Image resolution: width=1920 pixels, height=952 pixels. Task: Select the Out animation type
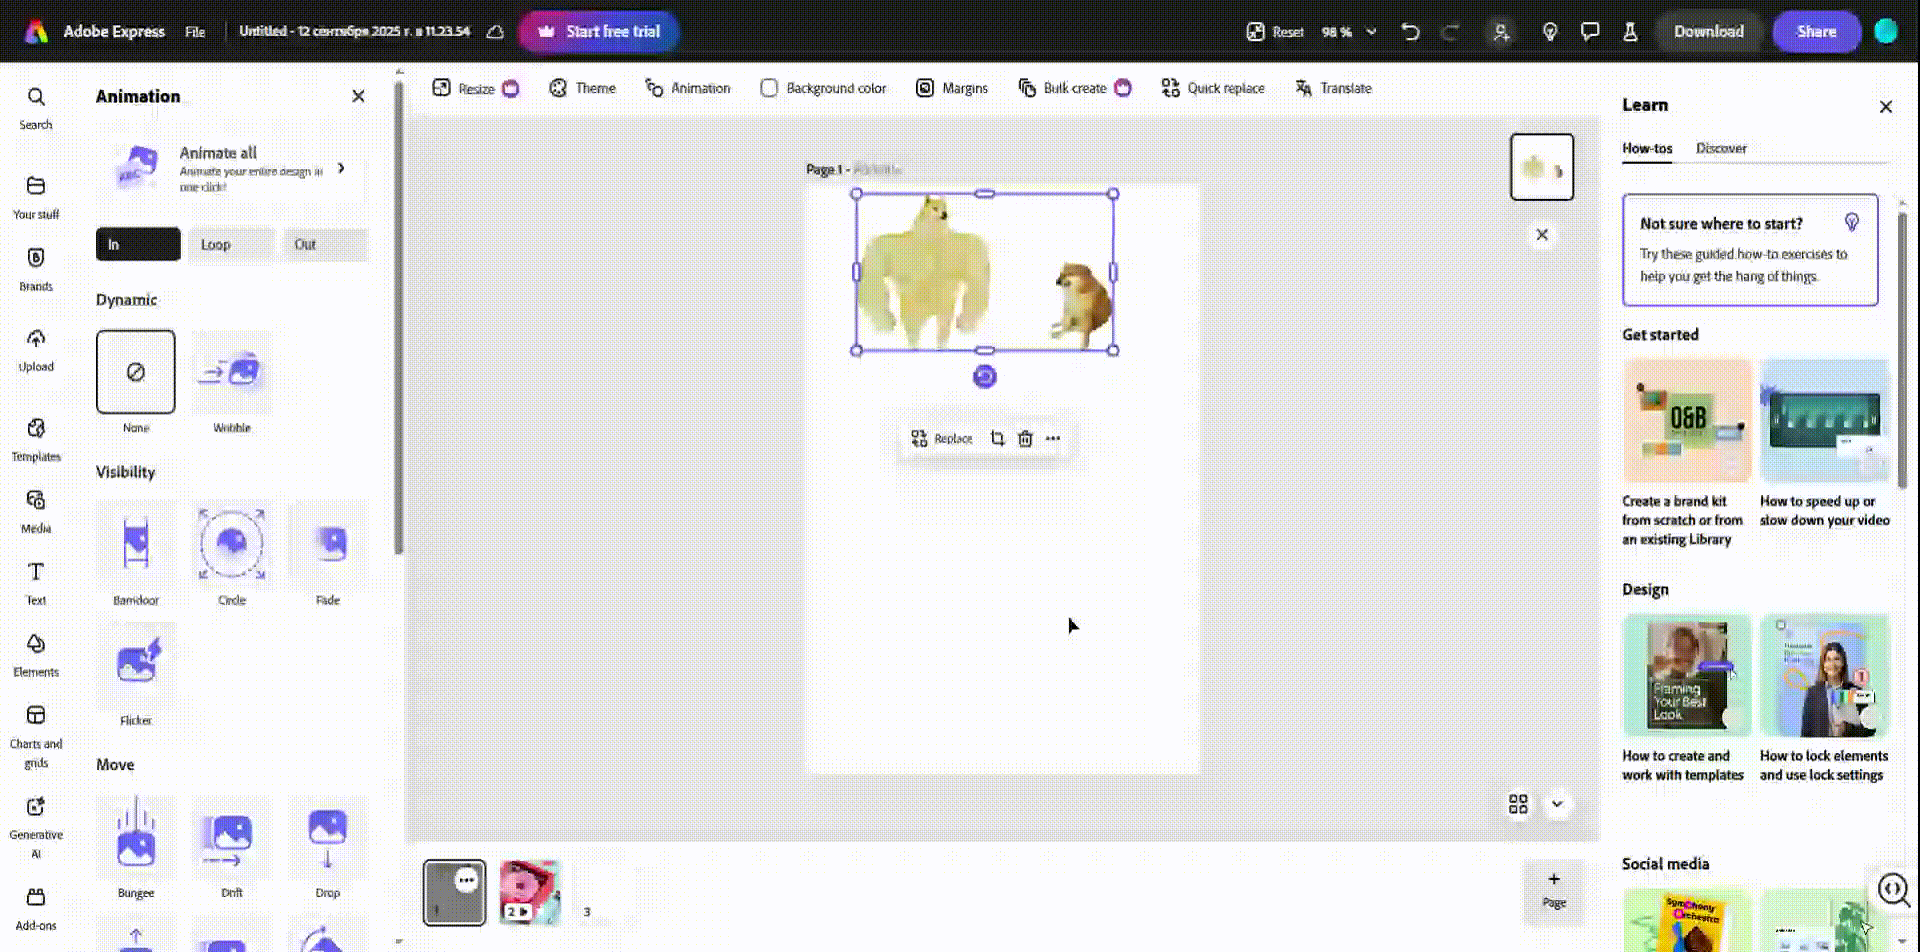click(326, 244)
